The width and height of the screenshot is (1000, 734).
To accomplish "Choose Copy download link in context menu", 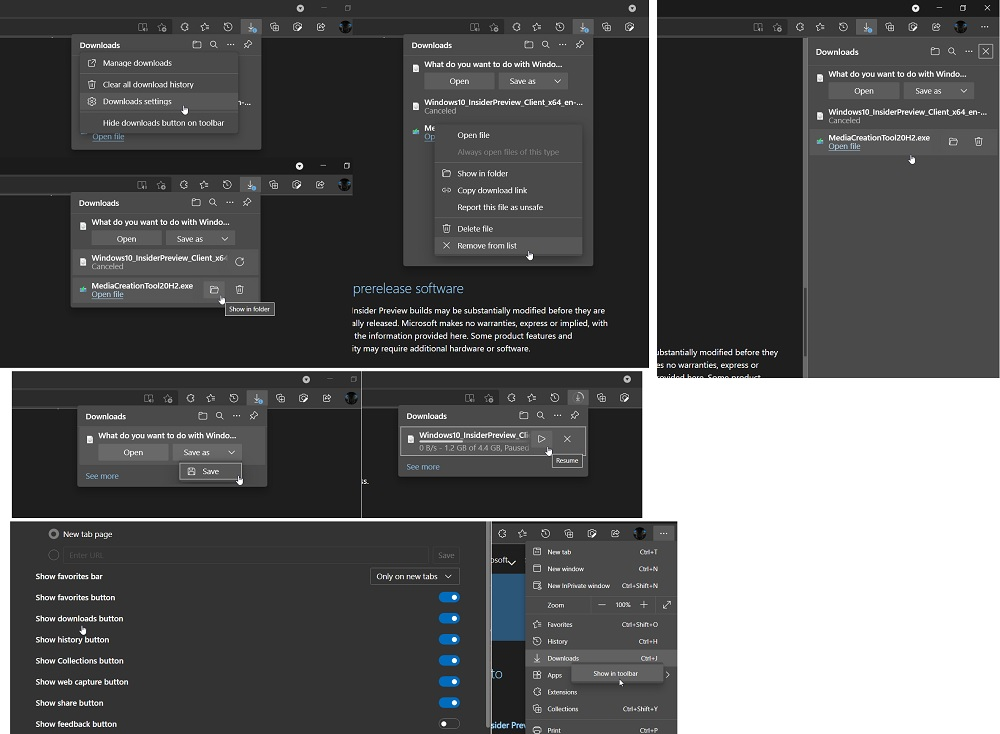I will (x=508, y=190).
